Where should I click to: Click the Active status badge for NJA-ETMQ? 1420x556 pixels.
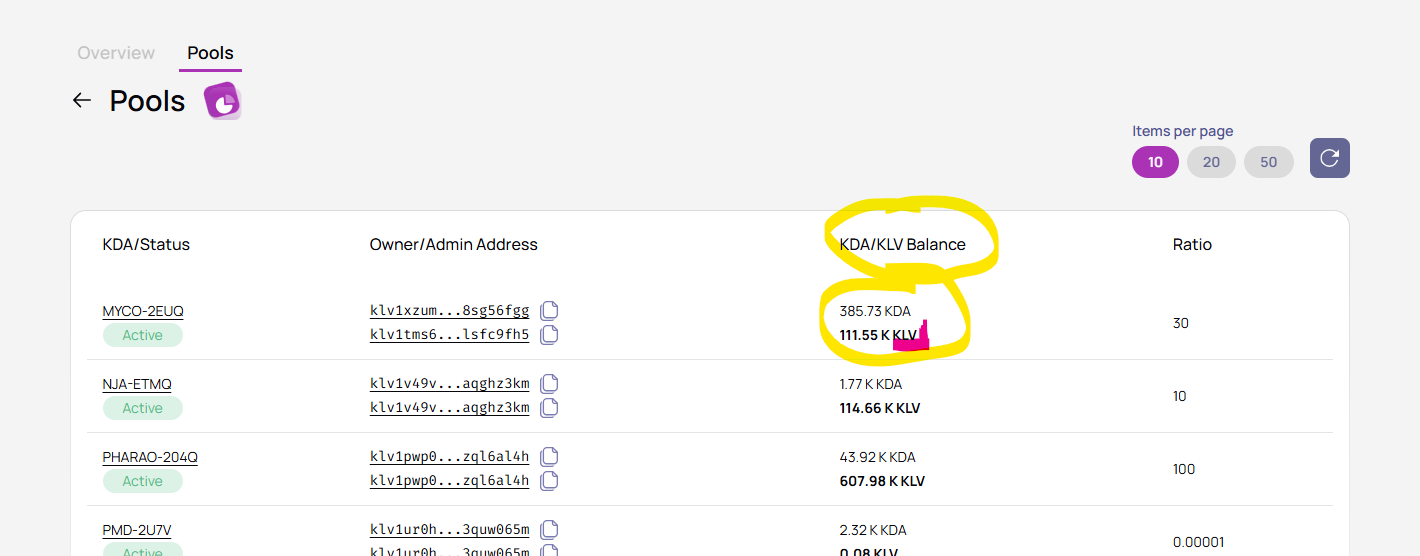pos(142,408)
